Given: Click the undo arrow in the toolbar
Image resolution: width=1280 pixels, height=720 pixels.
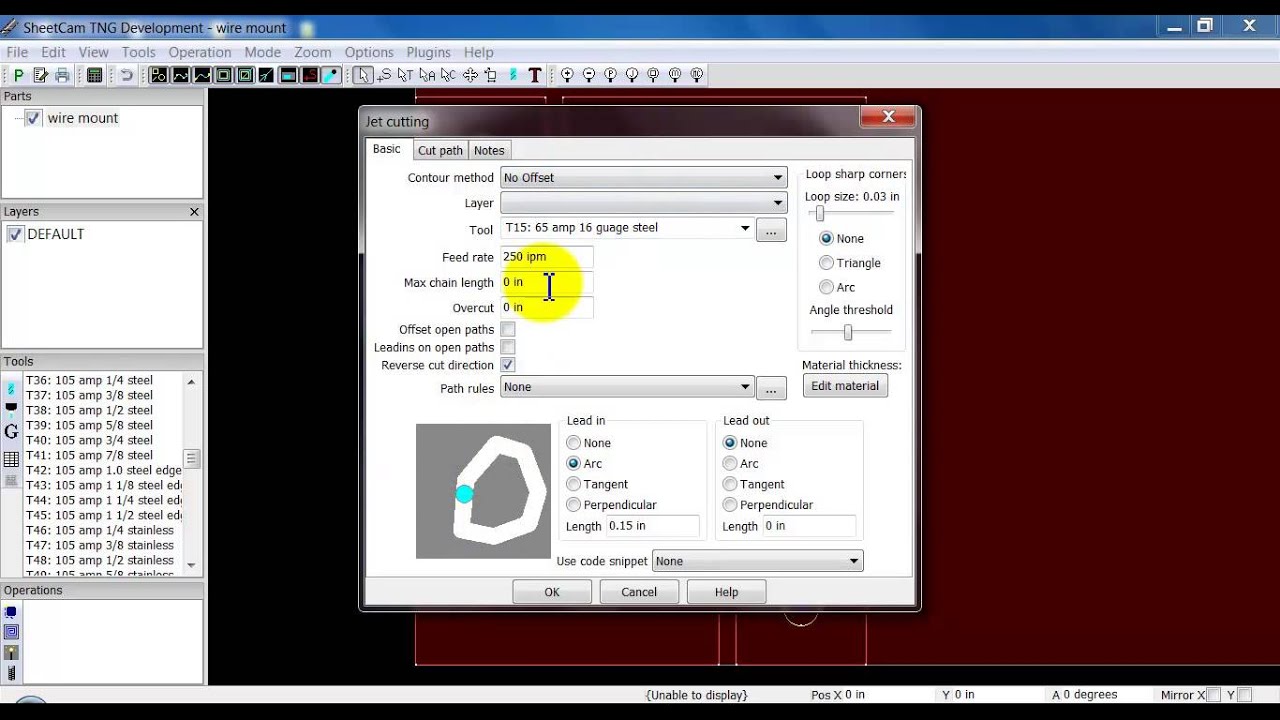Looking at the screenshot, I should coord(127,75).
